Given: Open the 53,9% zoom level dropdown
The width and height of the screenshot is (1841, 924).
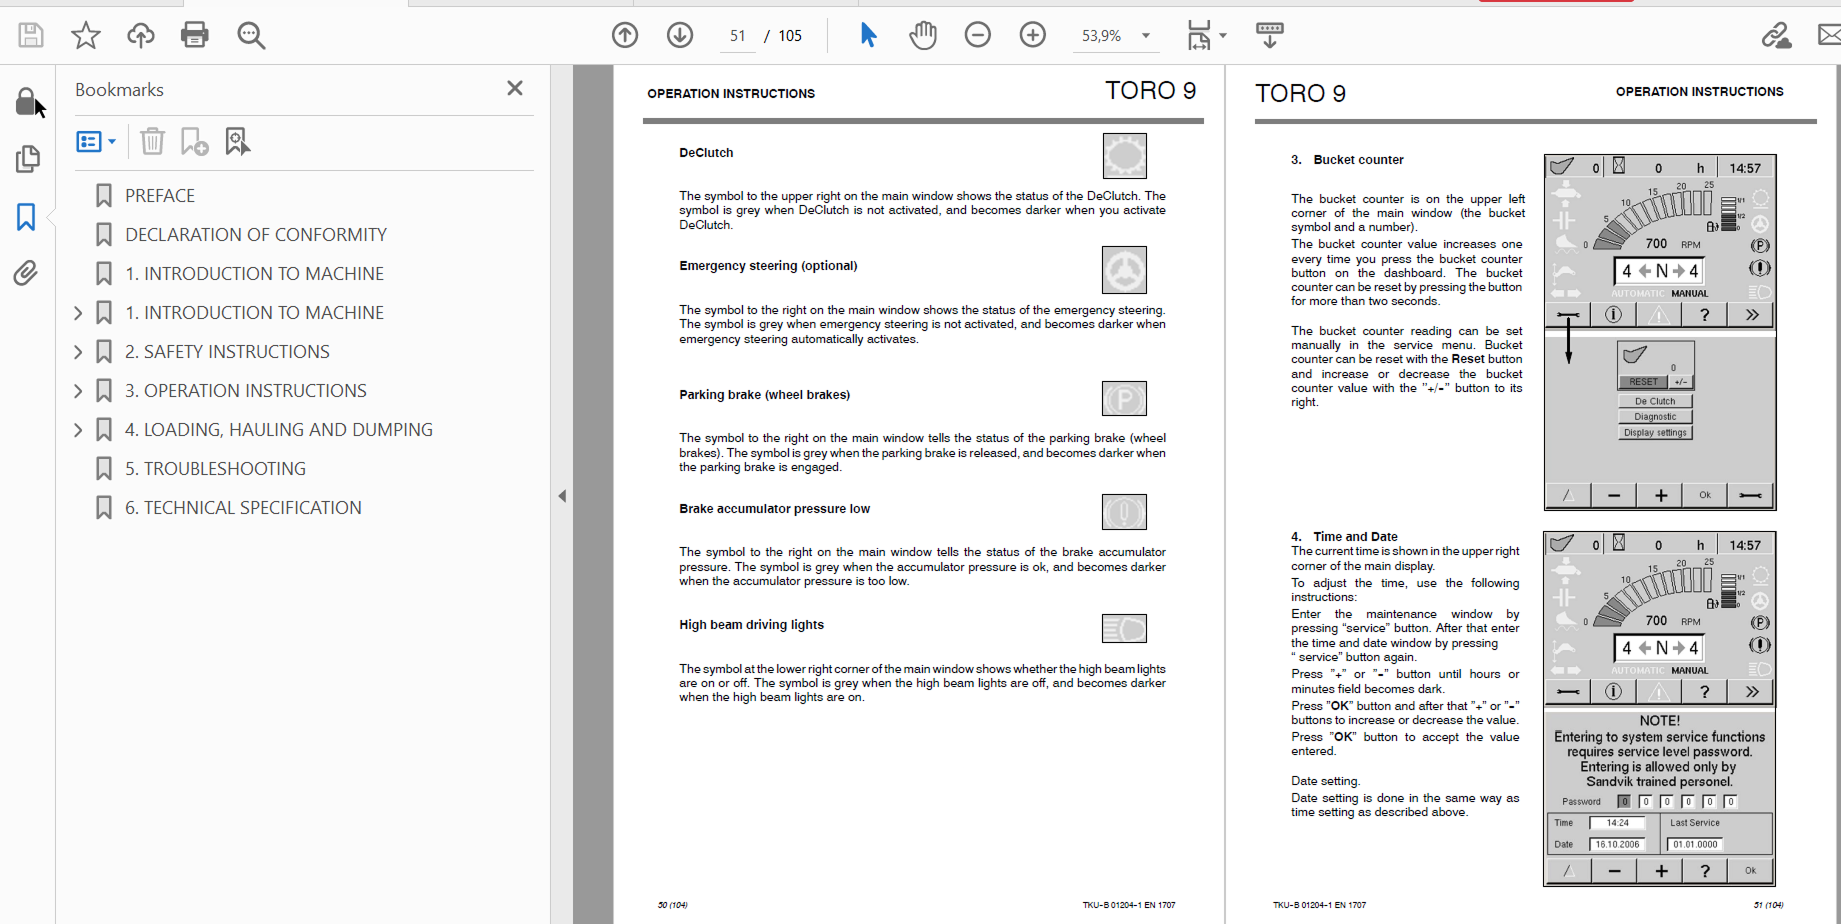Looking at the screenshot, I should point(1146,36).
